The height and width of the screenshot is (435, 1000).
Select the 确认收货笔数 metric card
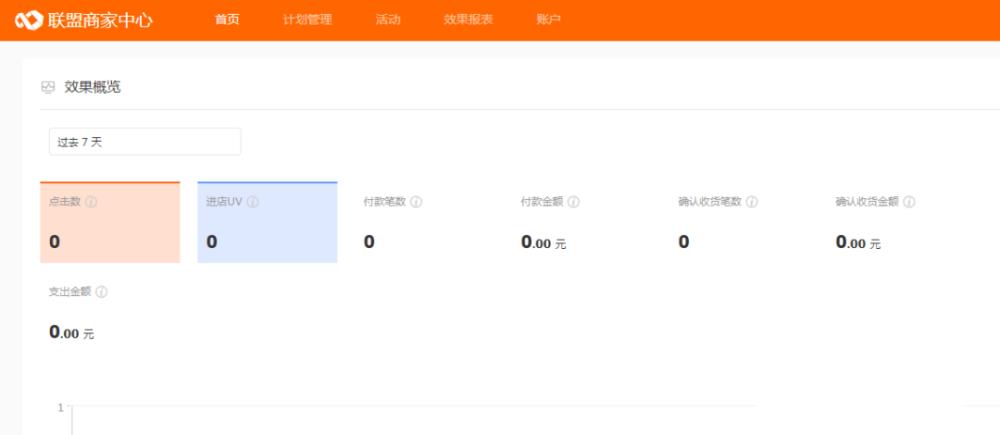pyautogui.click(x=740, y=222)
